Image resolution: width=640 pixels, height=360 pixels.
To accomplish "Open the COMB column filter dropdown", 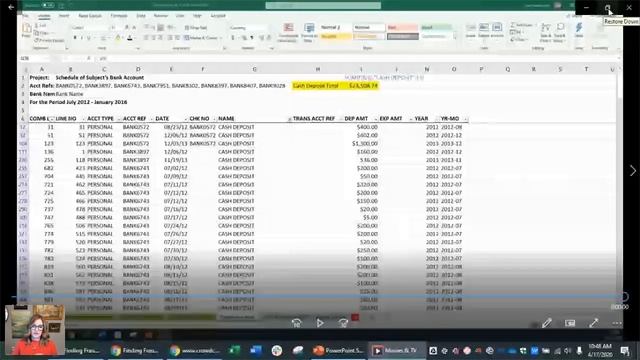I will point(51,119).
